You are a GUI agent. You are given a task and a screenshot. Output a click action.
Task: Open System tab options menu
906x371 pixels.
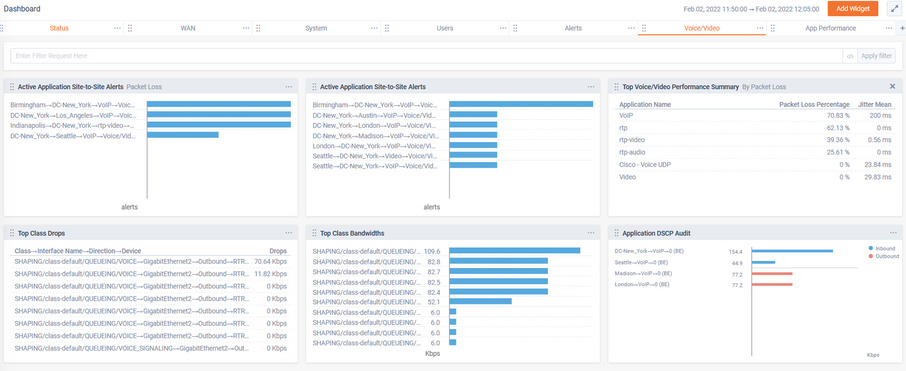(374, 28)
